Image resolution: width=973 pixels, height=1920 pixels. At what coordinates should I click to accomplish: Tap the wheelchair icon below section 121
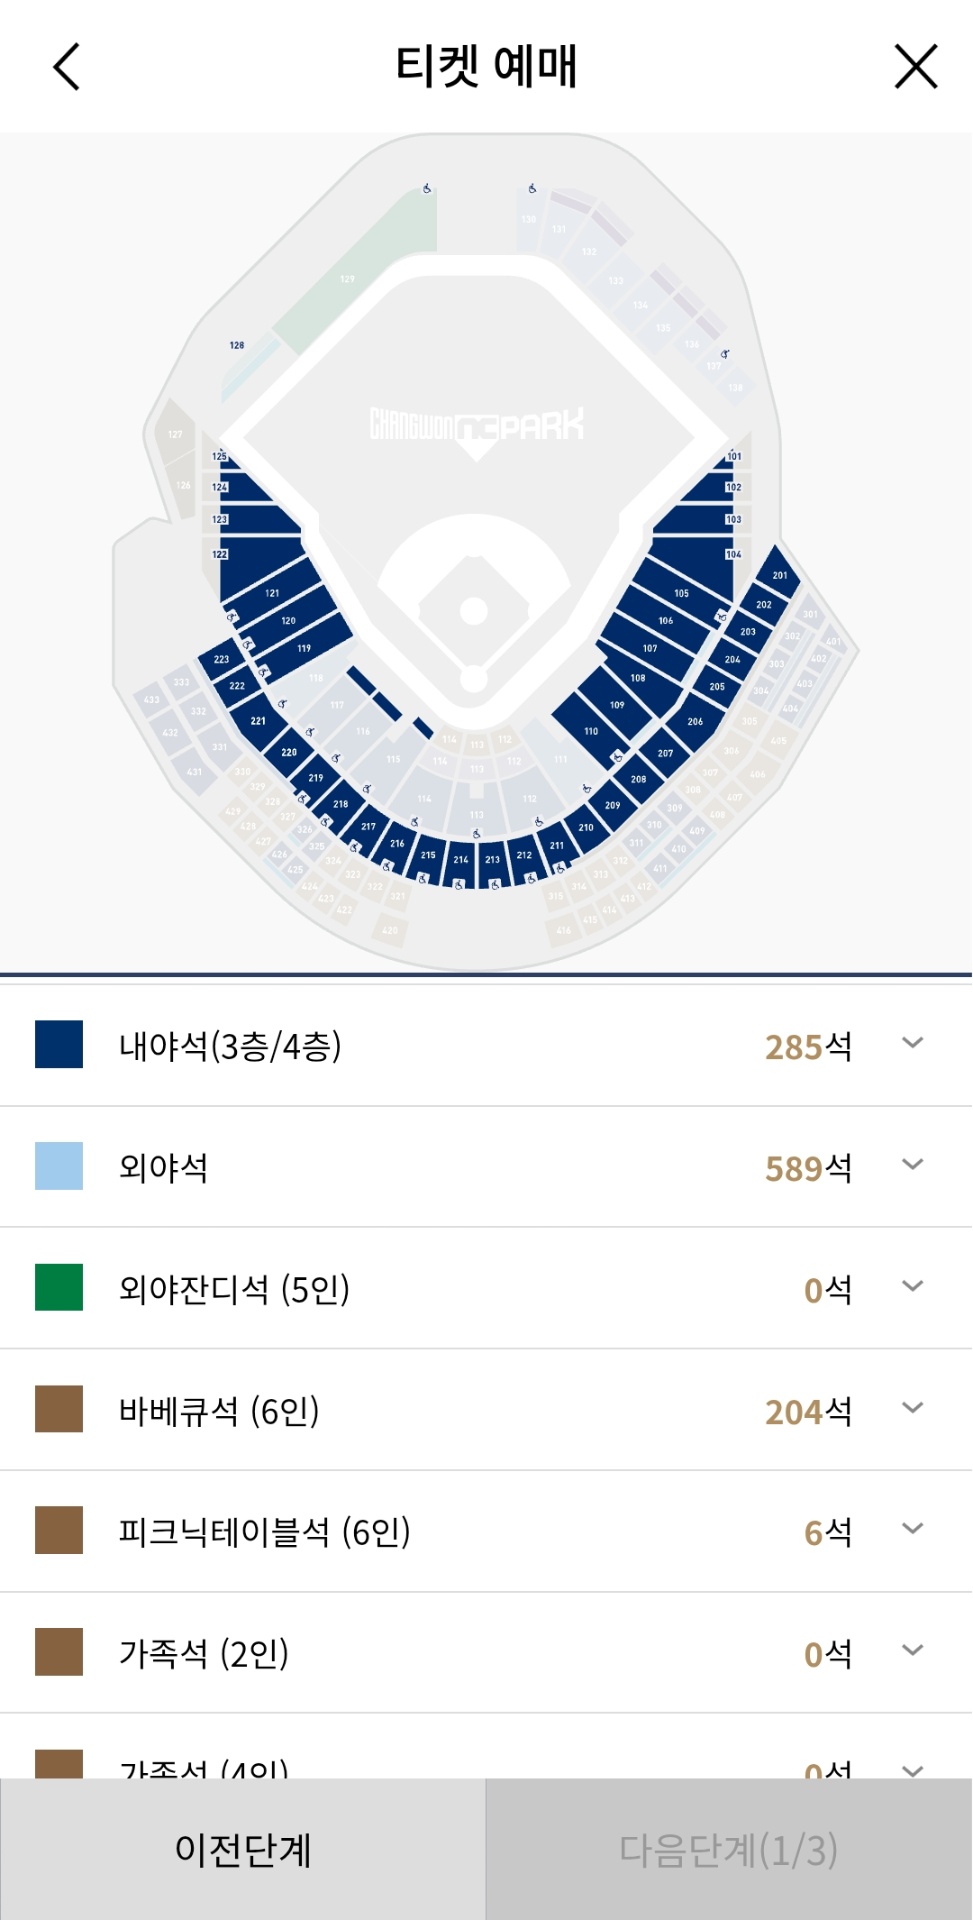[231, 617]
